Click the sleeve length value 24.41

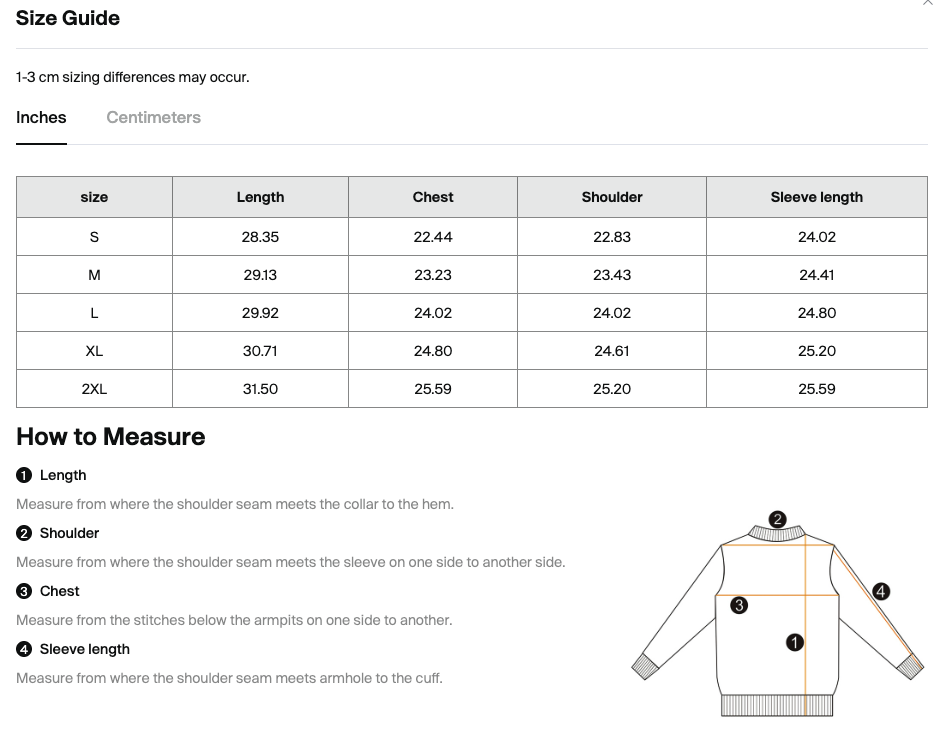817,275
